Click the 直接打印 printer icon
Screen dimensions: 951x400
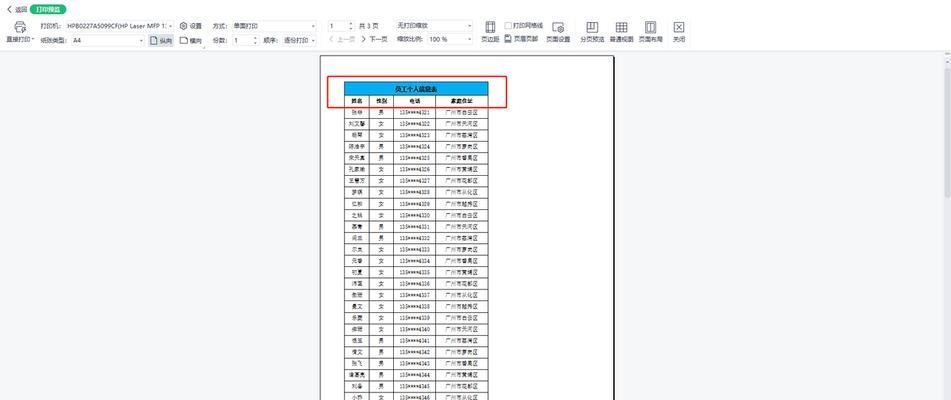click(x=20, y=27)
